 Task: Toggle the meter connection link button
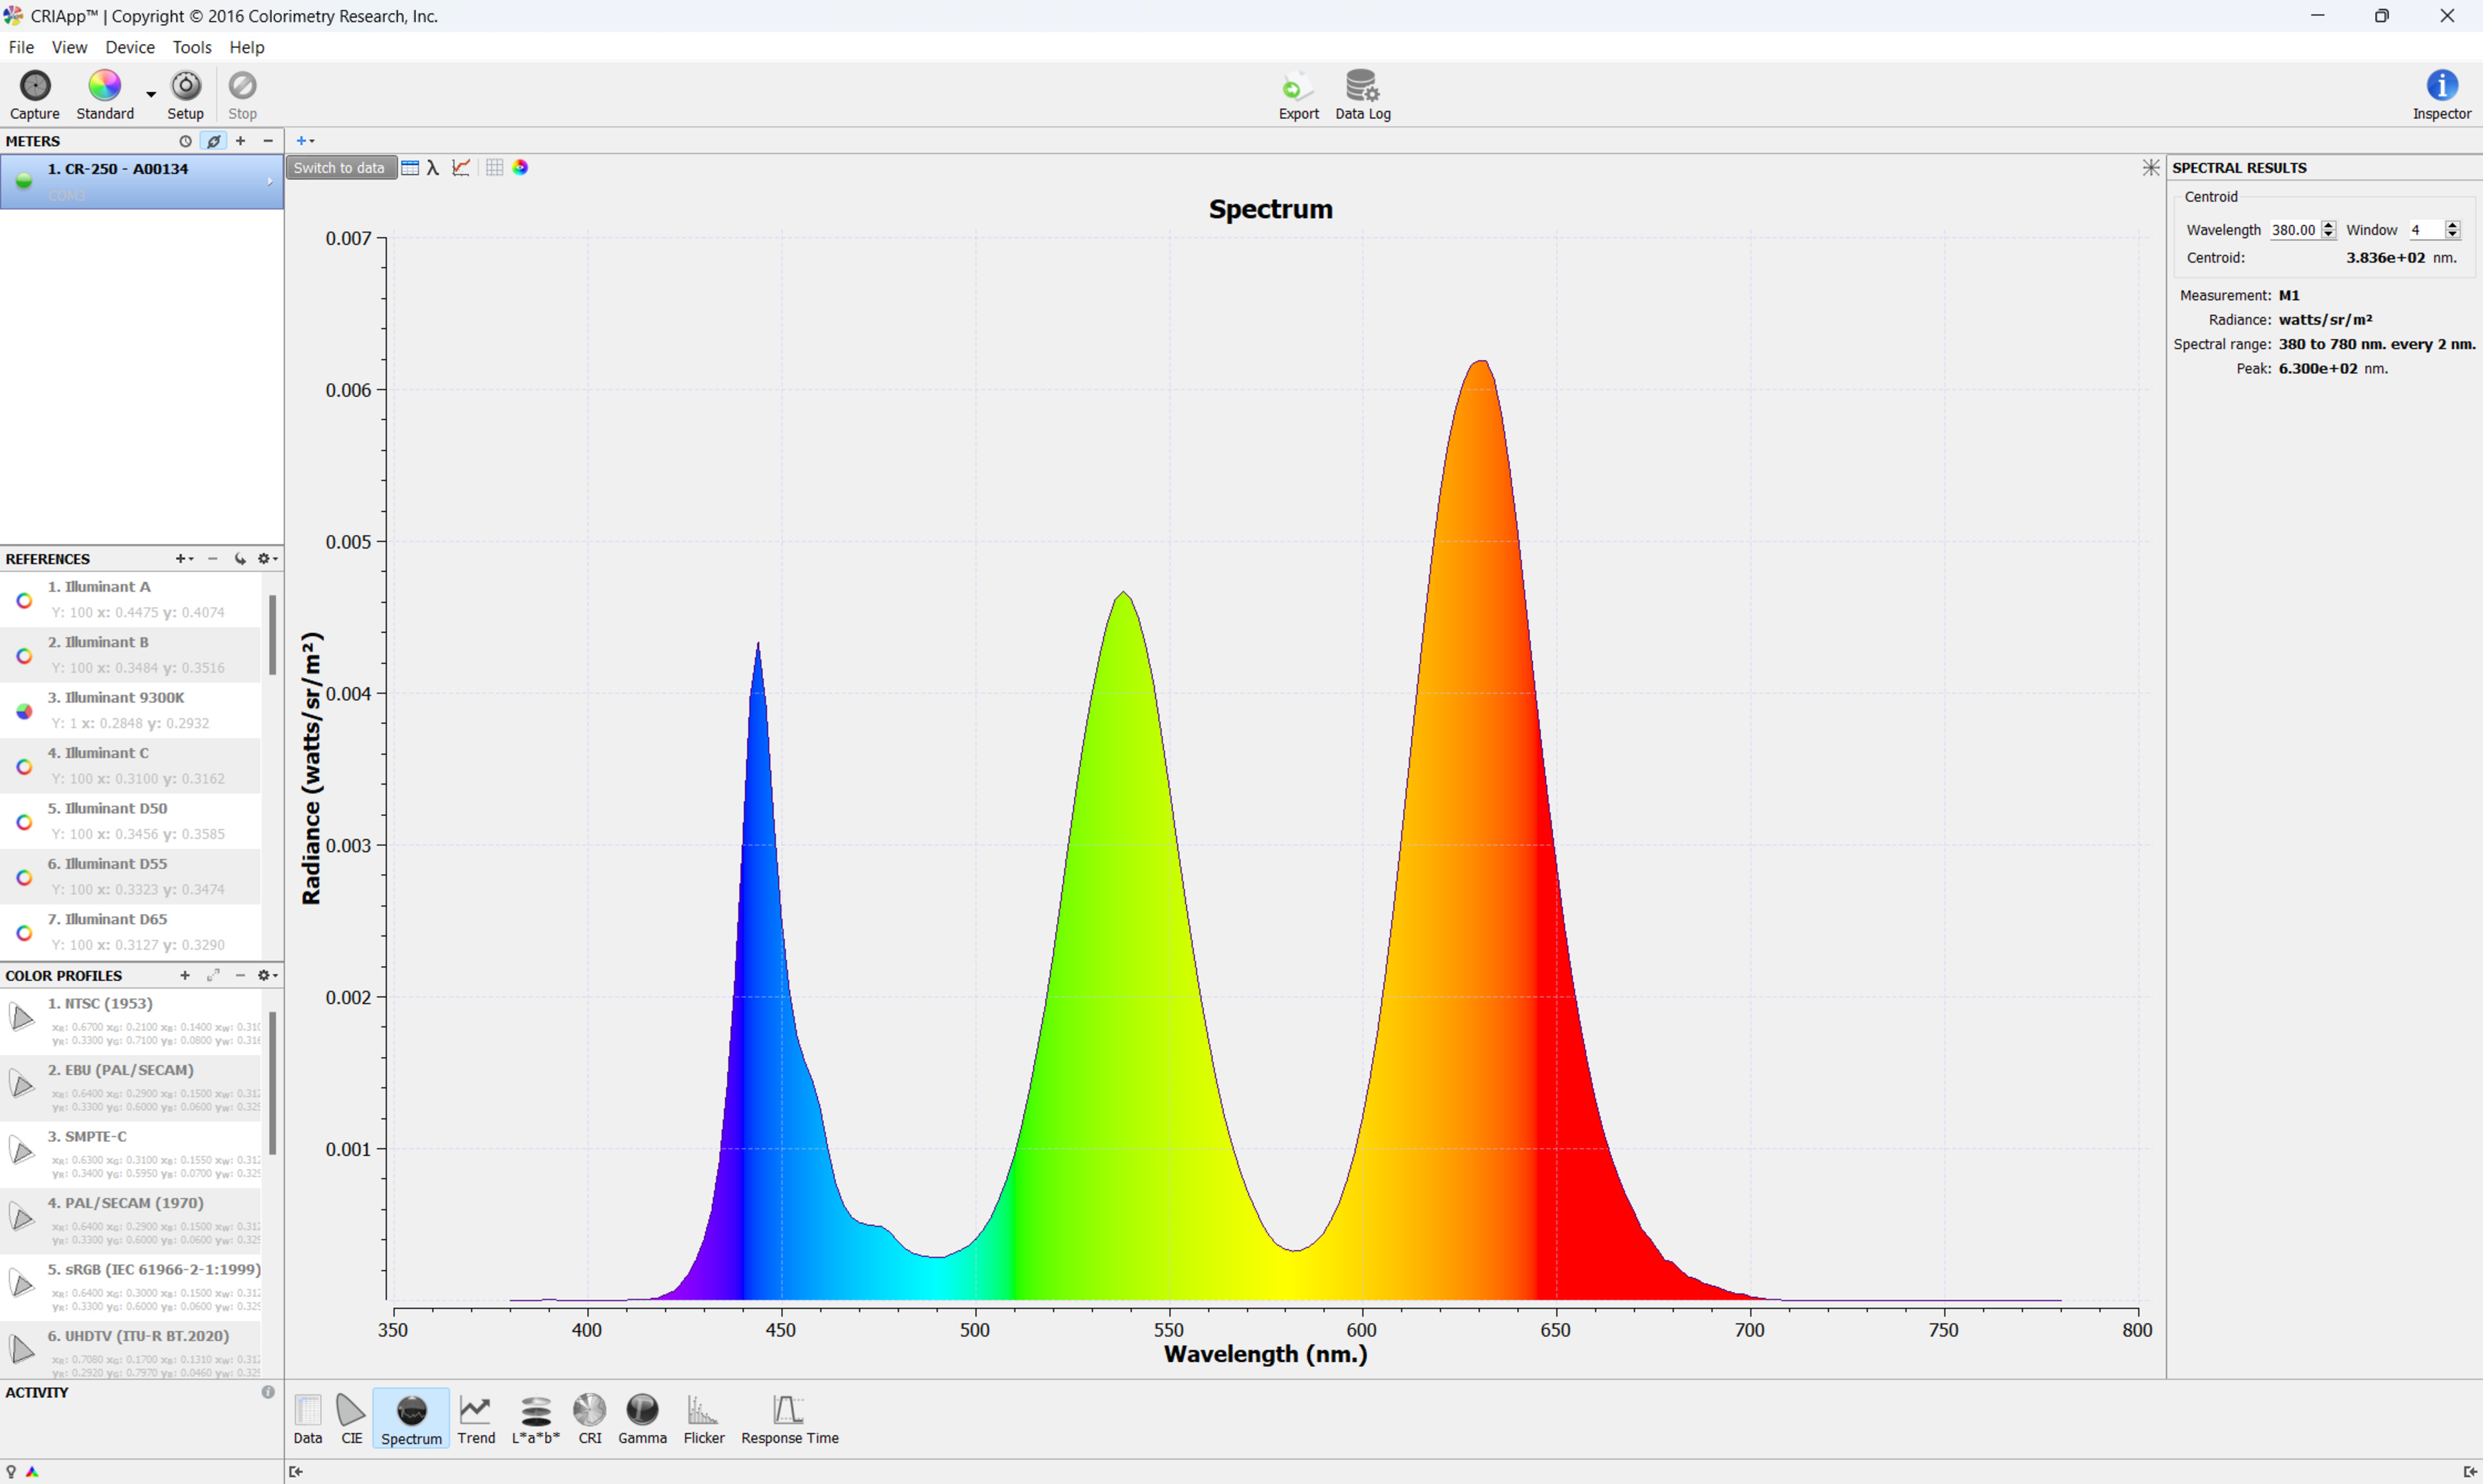tap(213, 141)
